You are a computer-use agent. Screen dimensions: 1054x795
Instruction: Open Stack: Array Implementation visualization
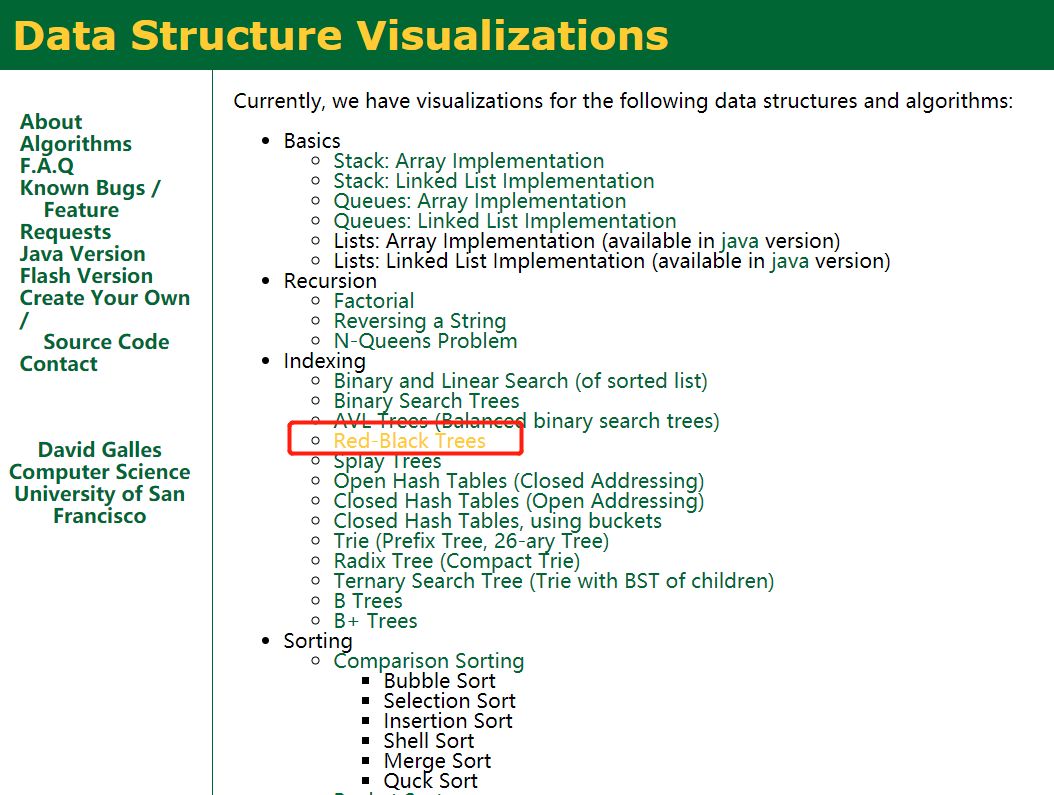[x=469, y=161]
